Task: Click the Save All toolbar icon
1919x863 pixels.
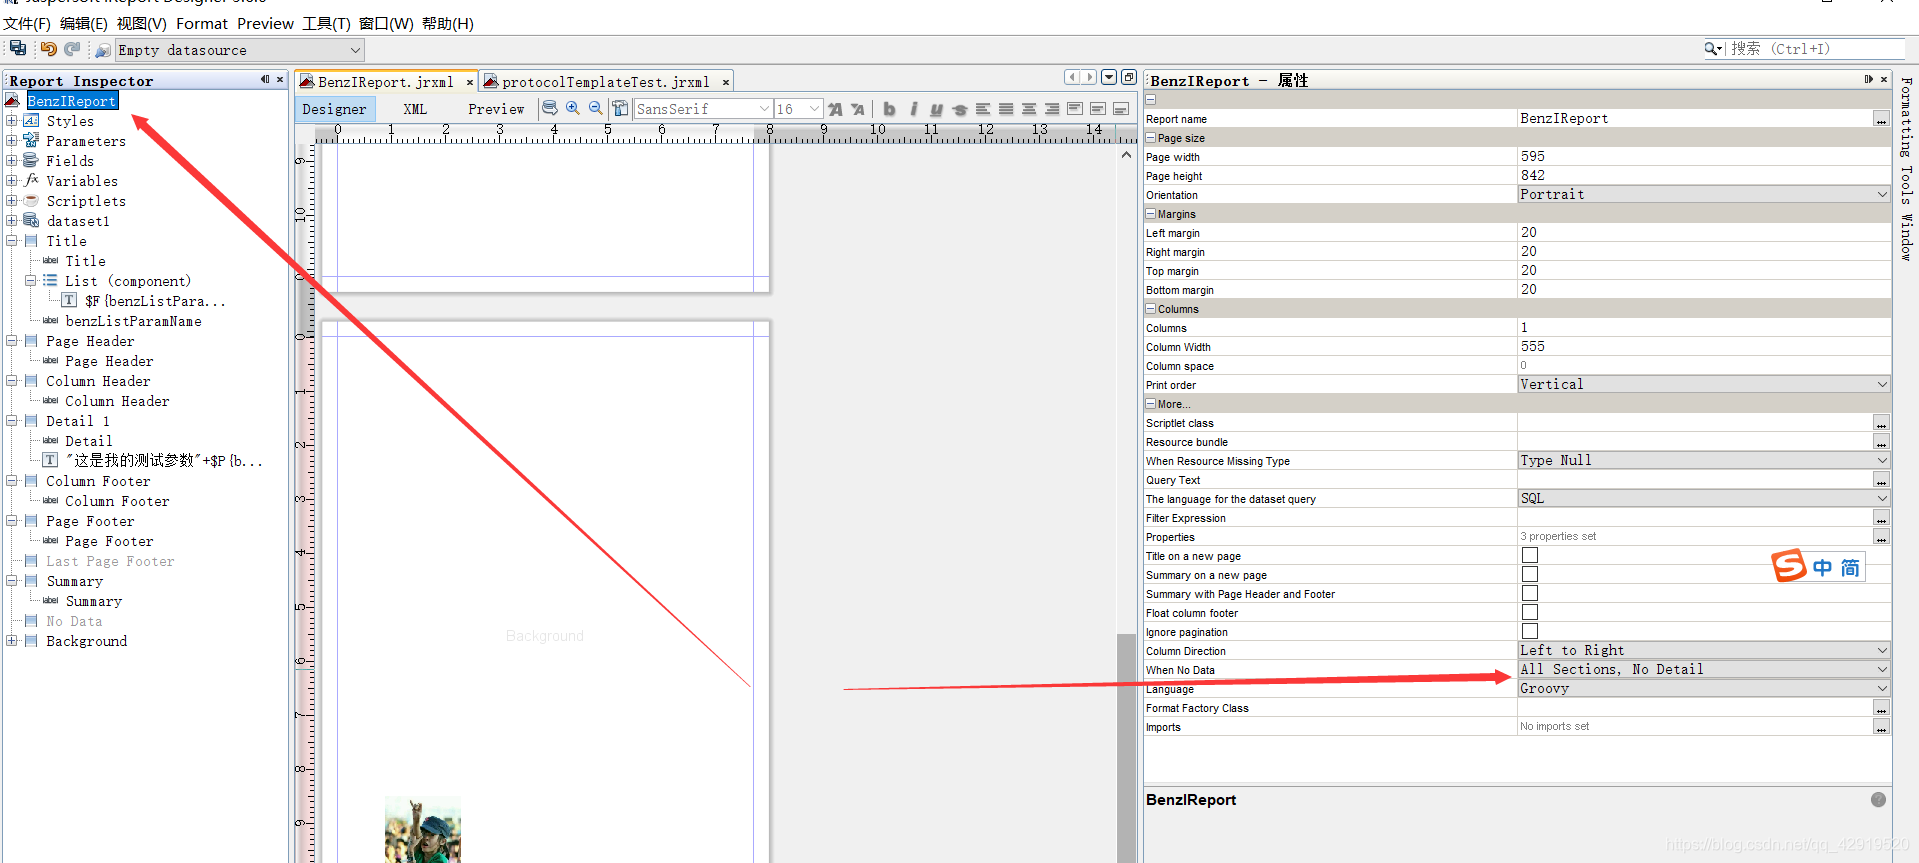Action: pos(18,48)
